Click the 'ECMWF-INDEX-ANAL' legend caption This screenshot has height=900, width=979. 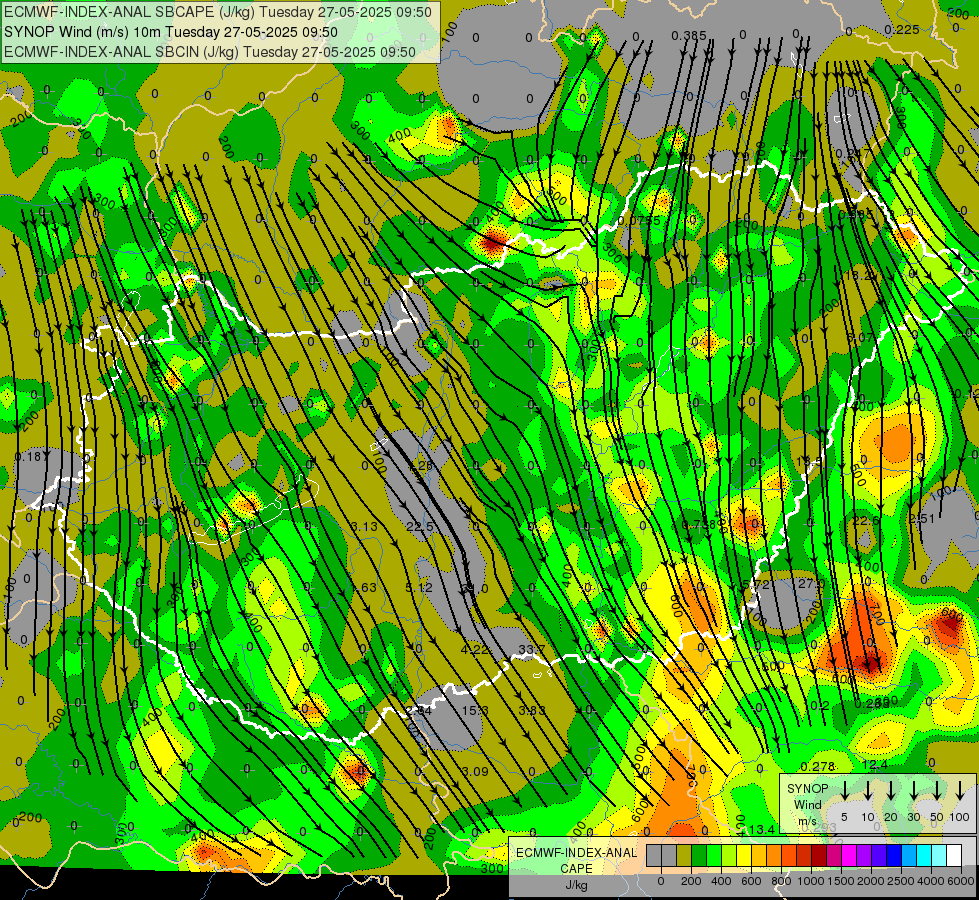tap(576, 853)
